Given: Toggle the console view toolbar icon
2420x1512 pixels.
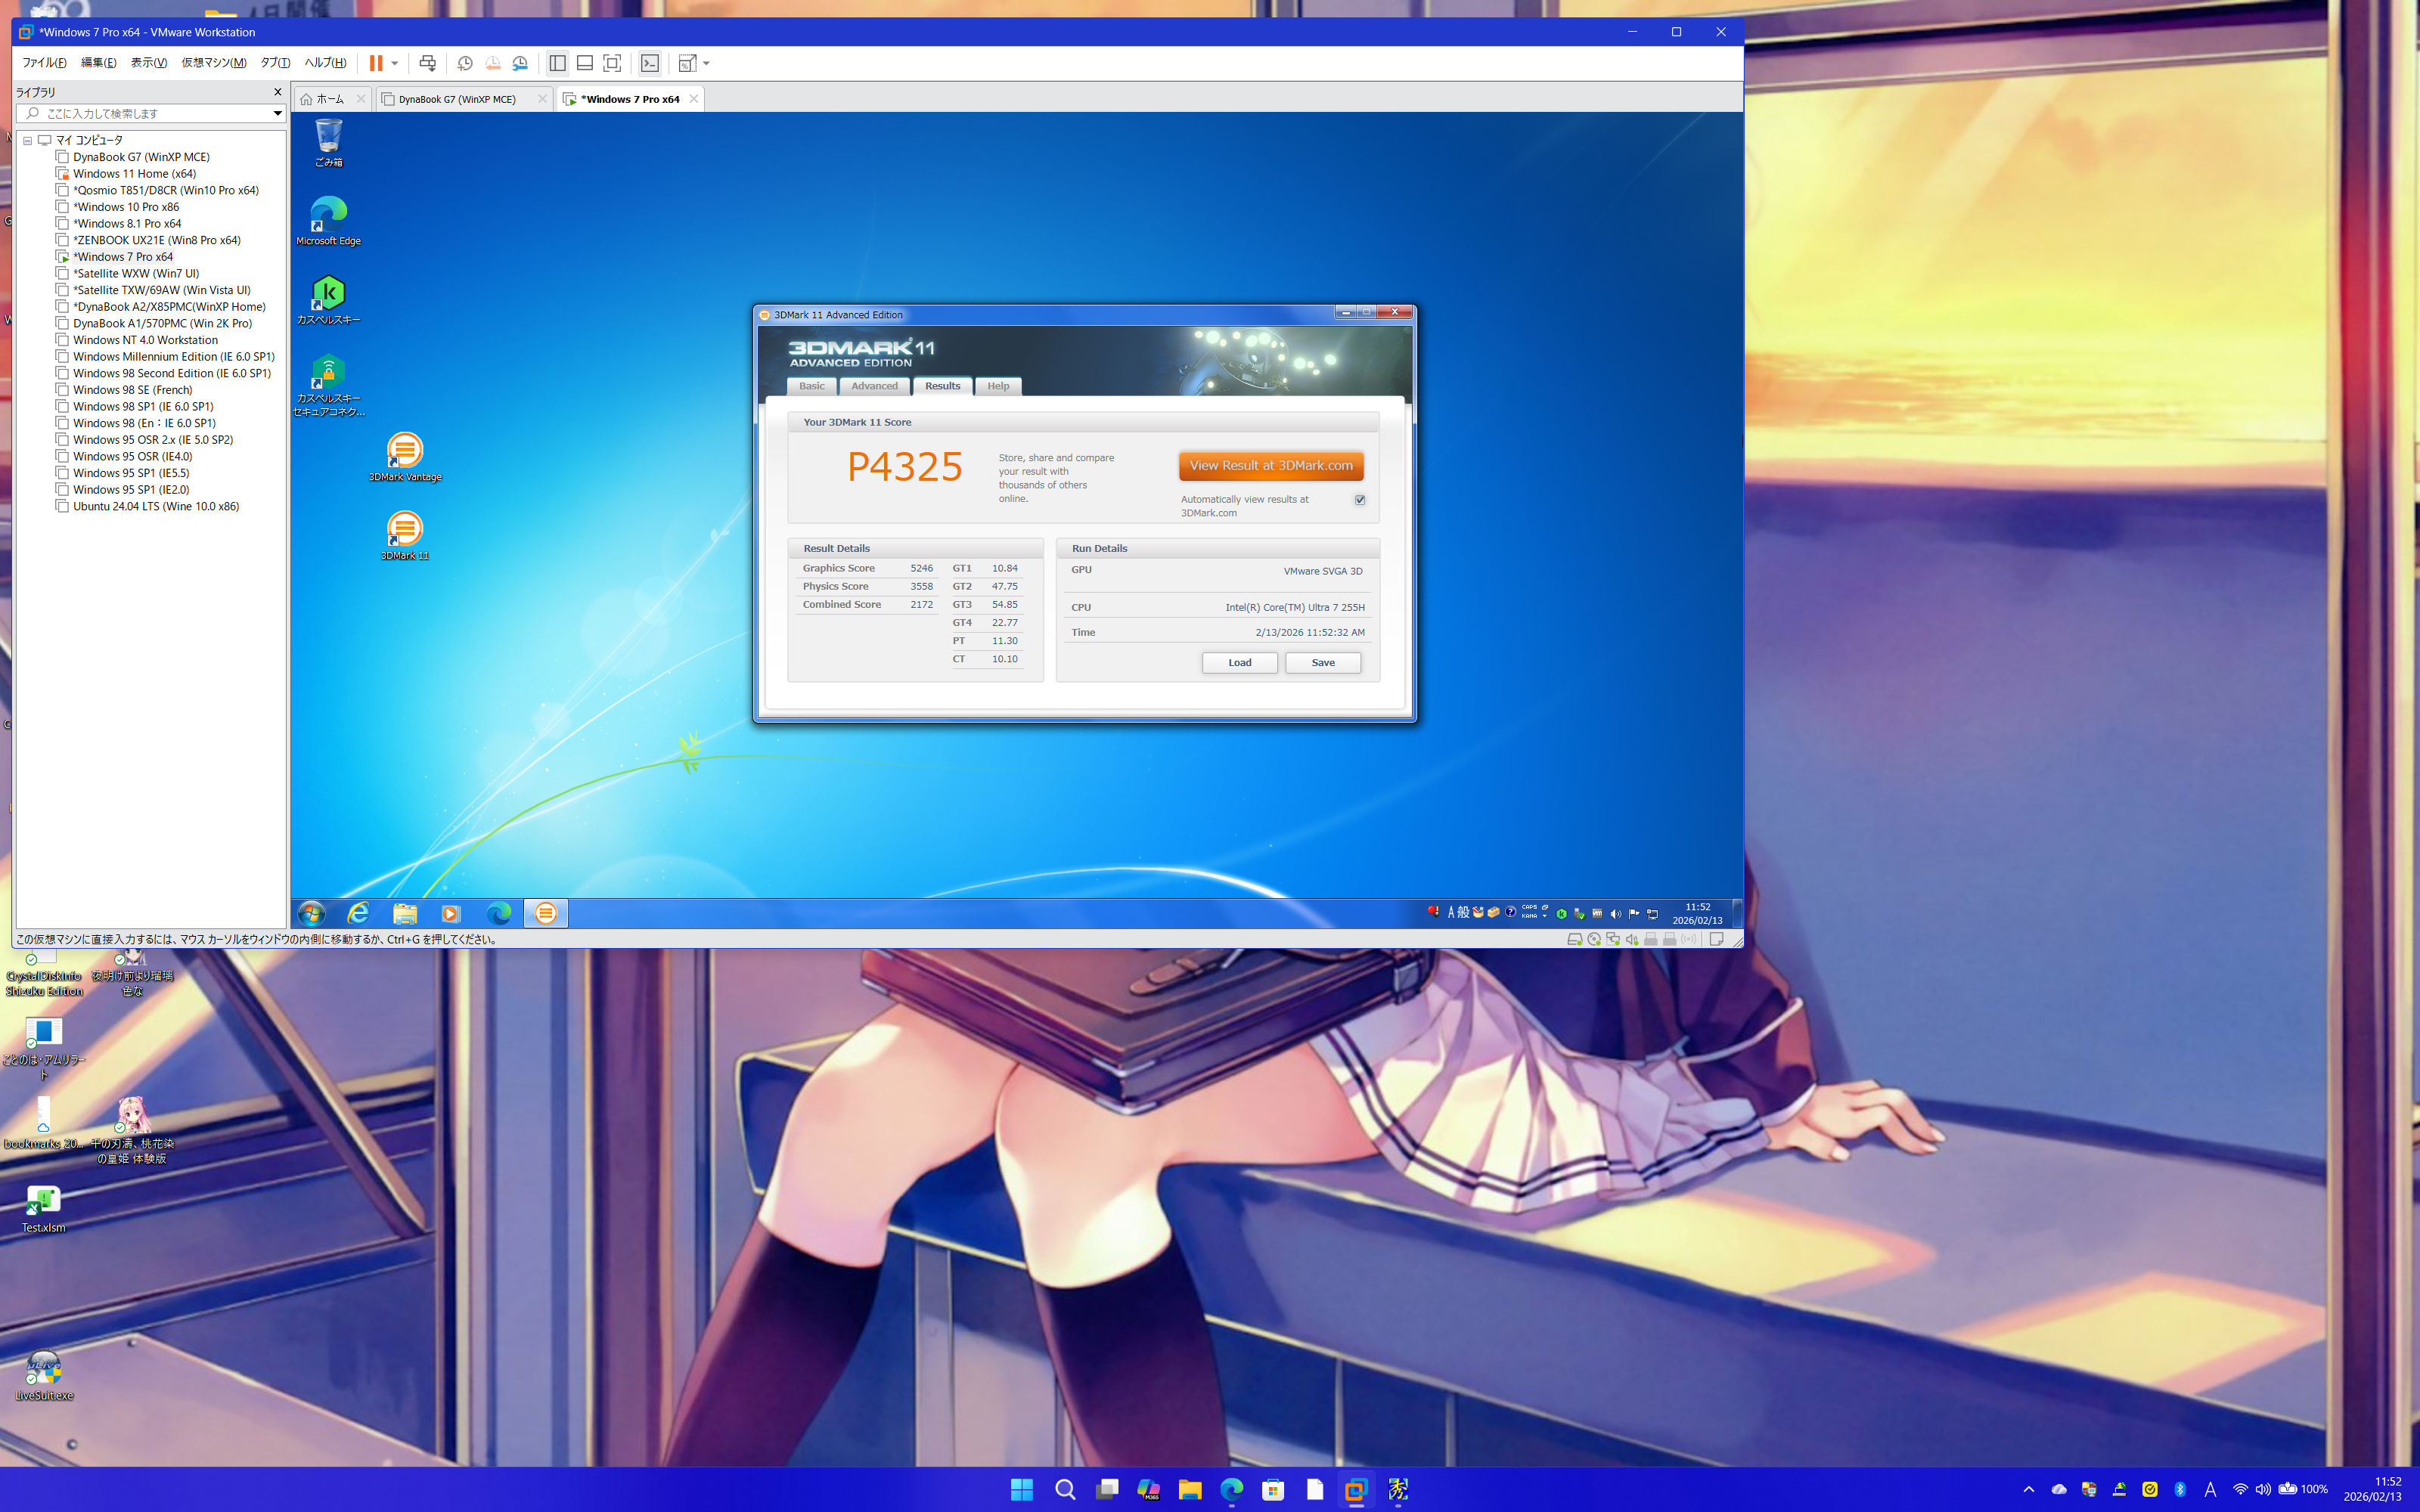Looking at the screenshot, I should 650,63.
